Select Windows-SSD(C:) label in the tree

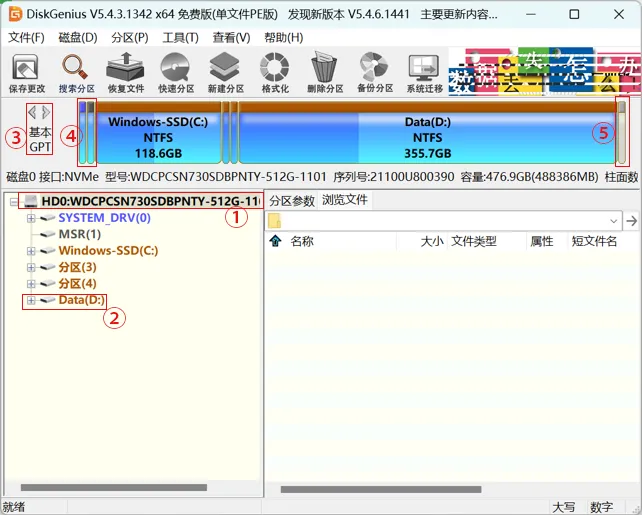(108, 251)
